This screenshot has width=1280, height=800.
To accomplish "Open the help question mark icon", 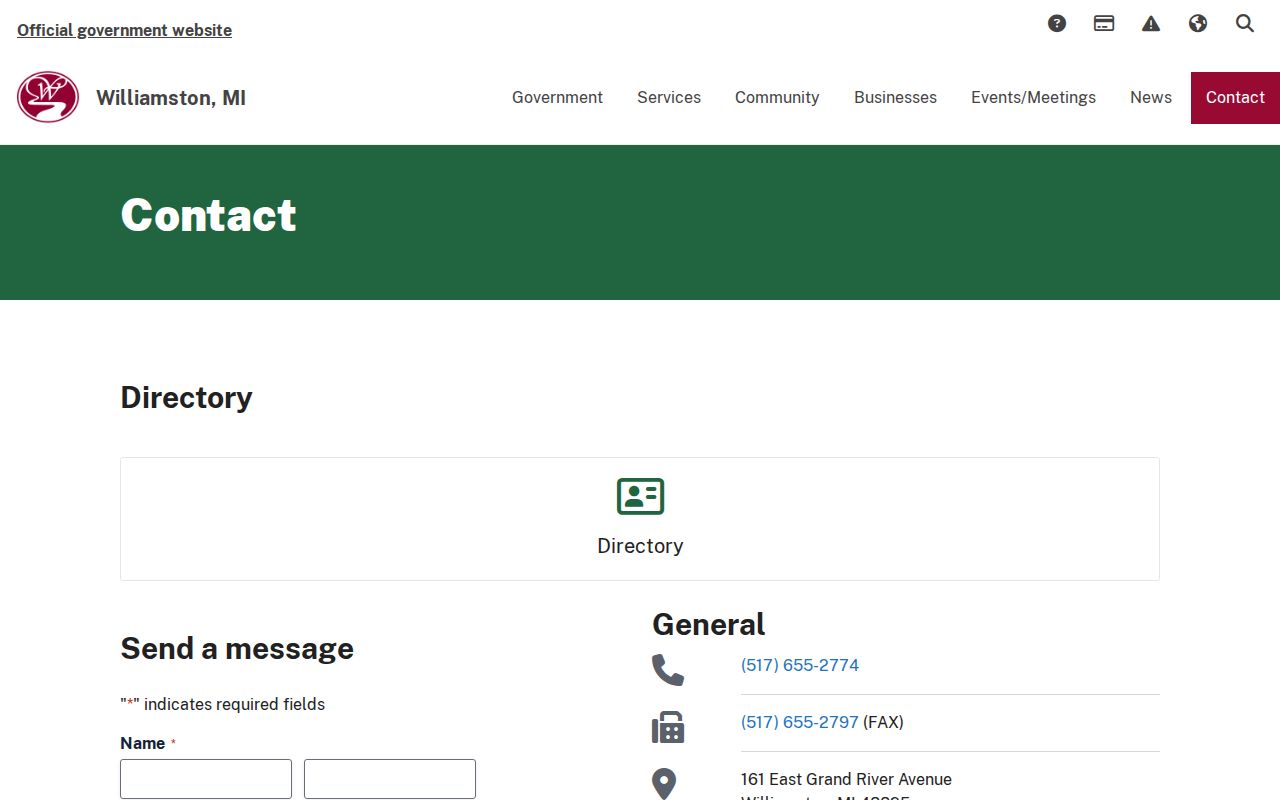I will coord(1057,23).
